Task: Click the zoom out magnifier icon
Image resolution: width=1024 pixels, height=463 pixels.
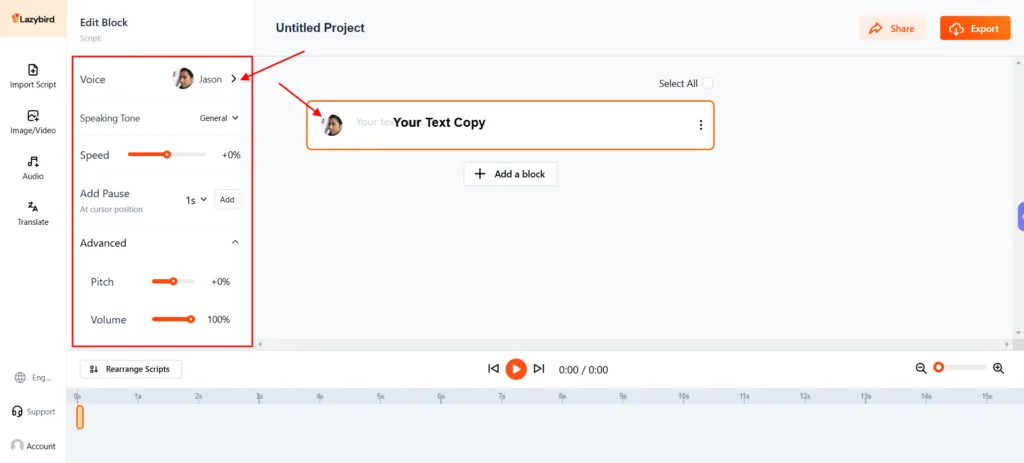Action: tap(921, 368)
